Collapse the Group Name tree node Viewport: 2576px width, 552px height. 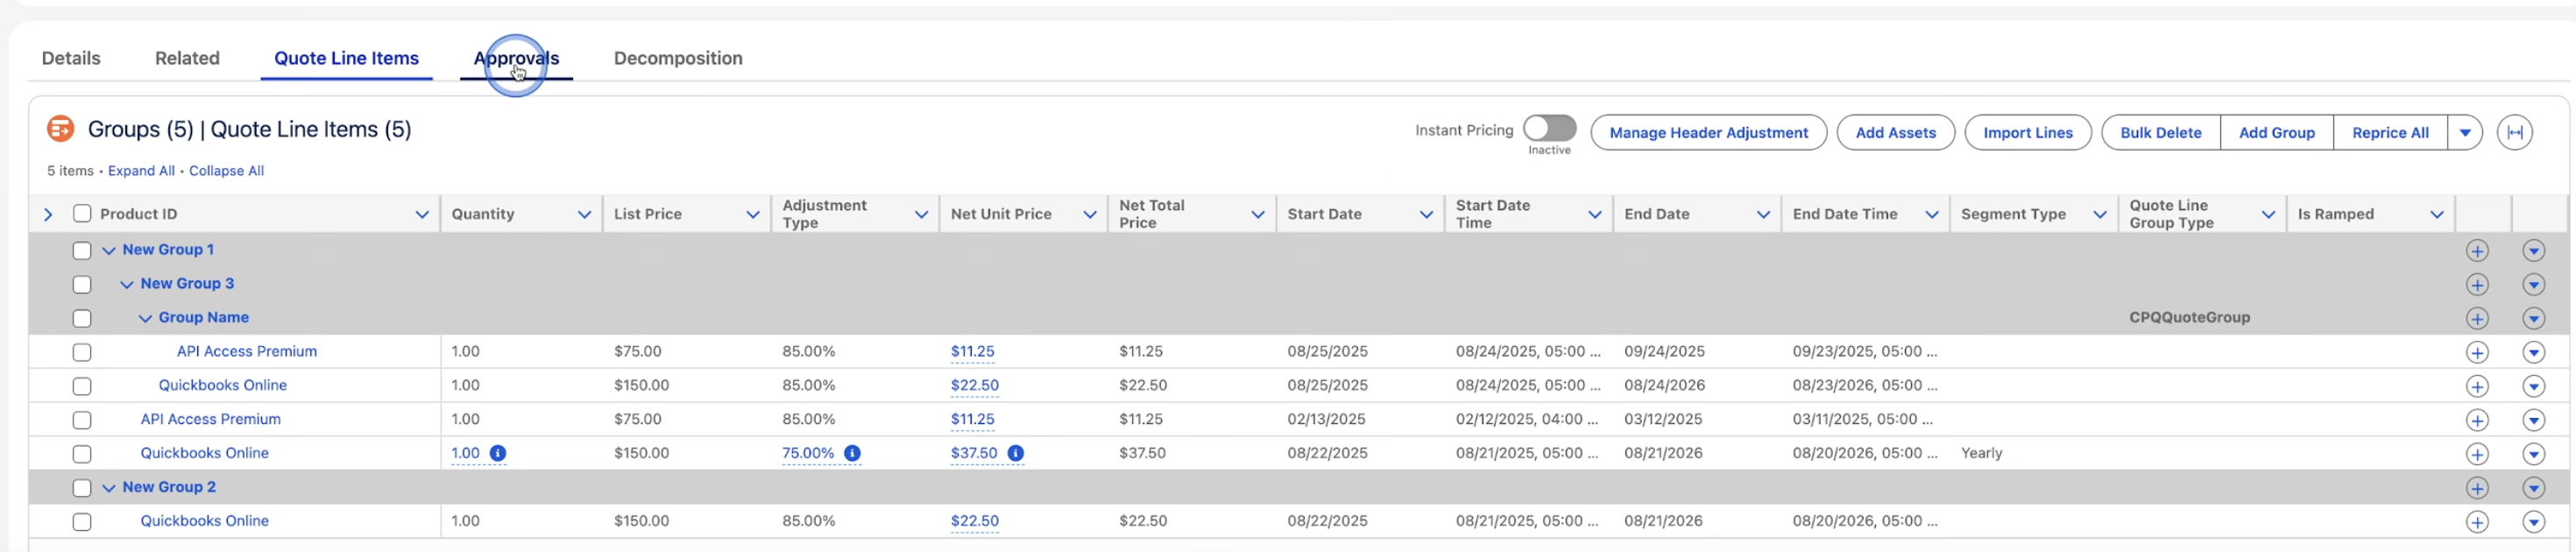pos(145,319)
